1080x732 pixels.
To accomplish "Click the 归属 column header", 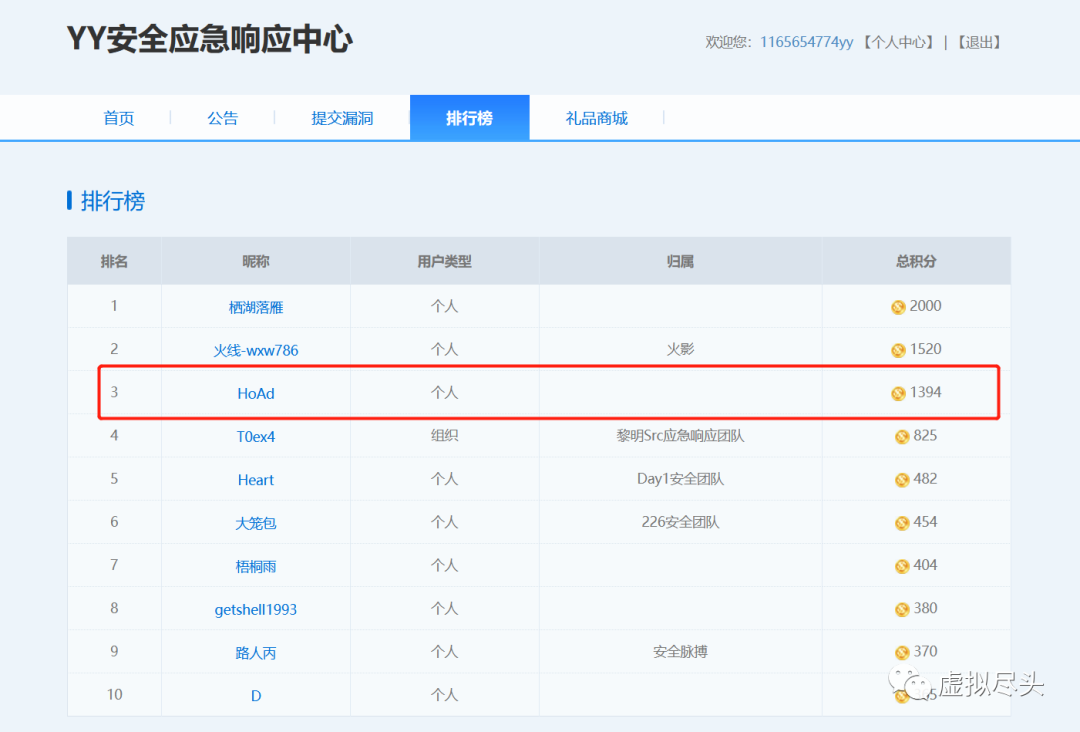I will point(680,261).
